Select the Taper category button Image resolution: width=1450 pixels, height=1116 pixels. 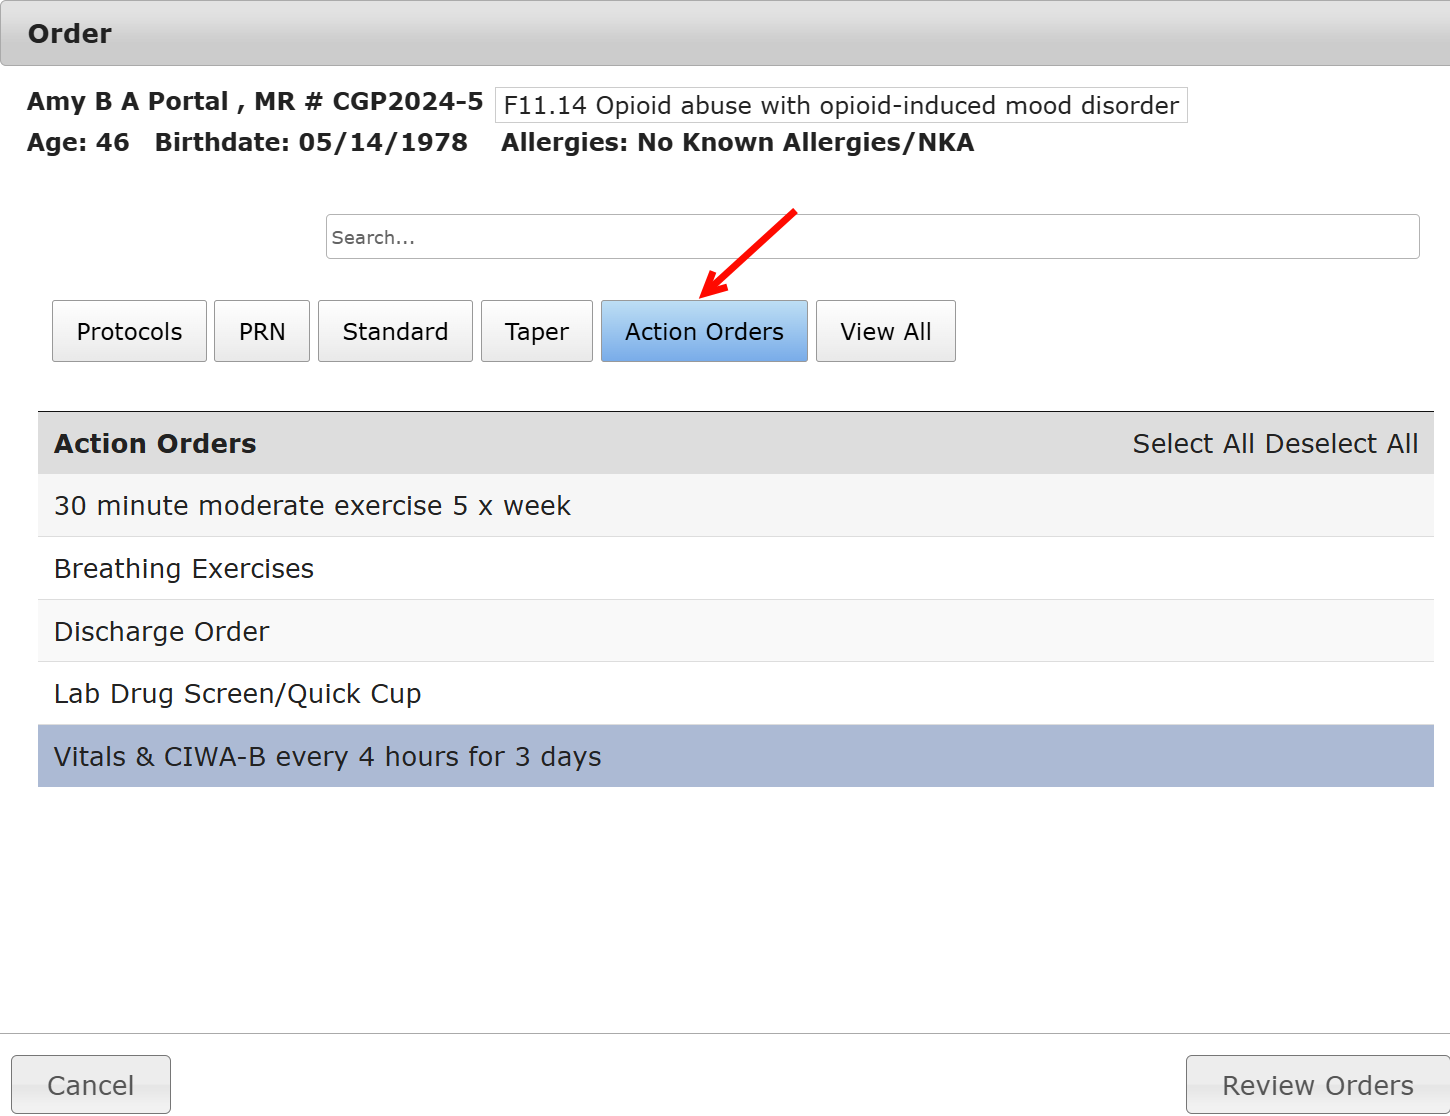coord(536,331)
